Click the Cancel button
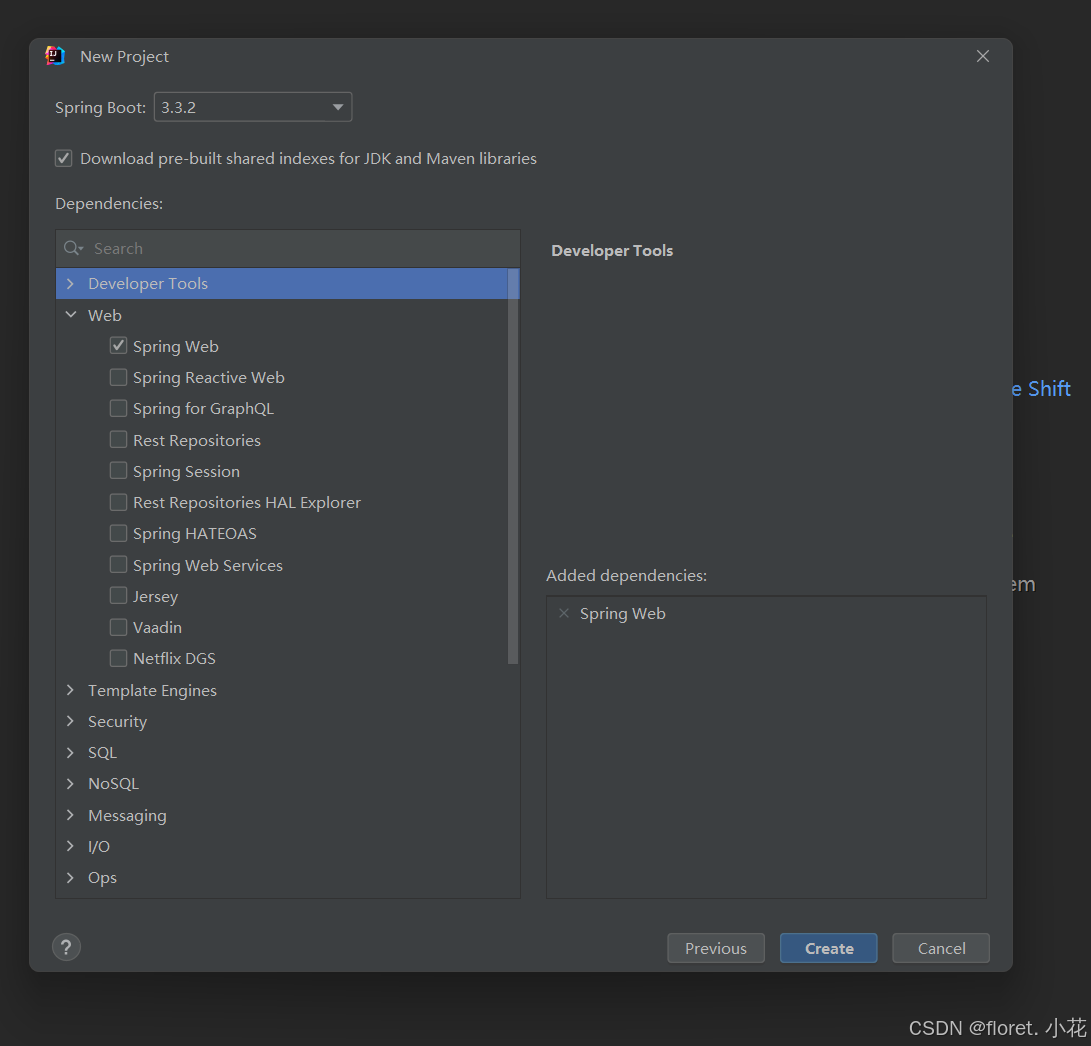The image size is (1091, 1046). [x=941, y=948]
